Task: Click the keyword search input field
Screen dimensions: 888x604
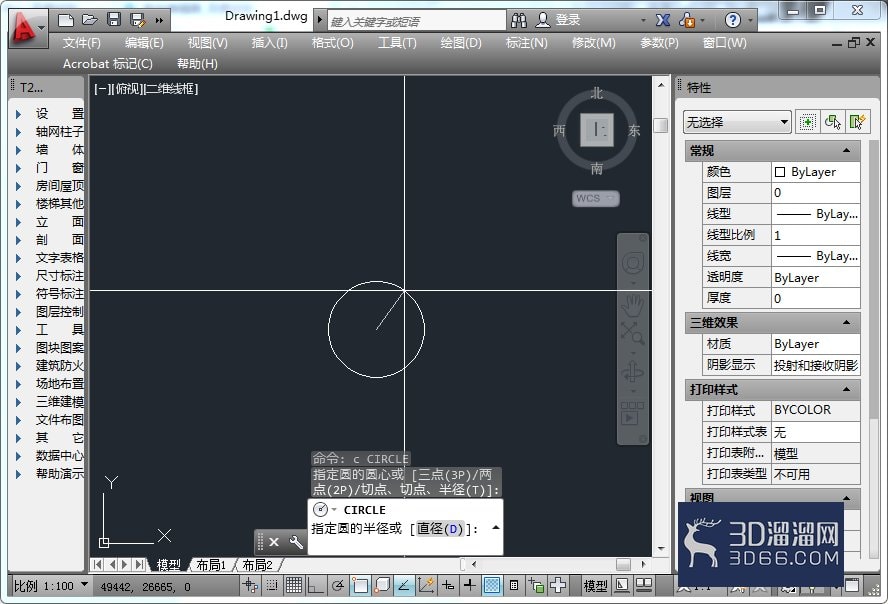Action: [x=417, y=21]
